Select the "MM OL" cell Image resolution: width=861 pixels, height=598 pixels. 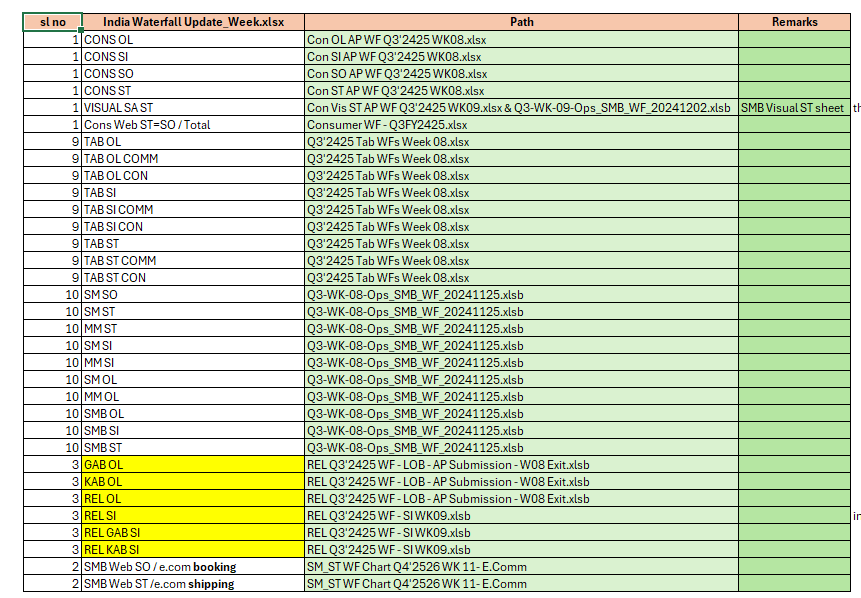click(192, 396)
